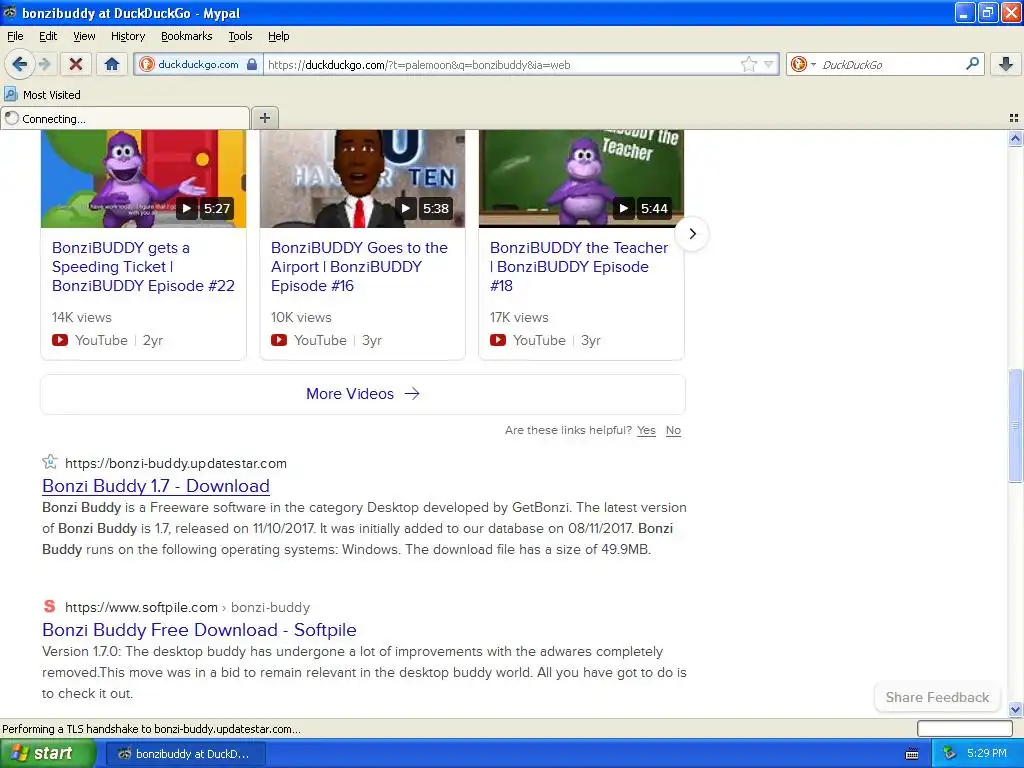
Task: Click the Mypal raccoon title bar icon
Action: click(x=10, y=12)
